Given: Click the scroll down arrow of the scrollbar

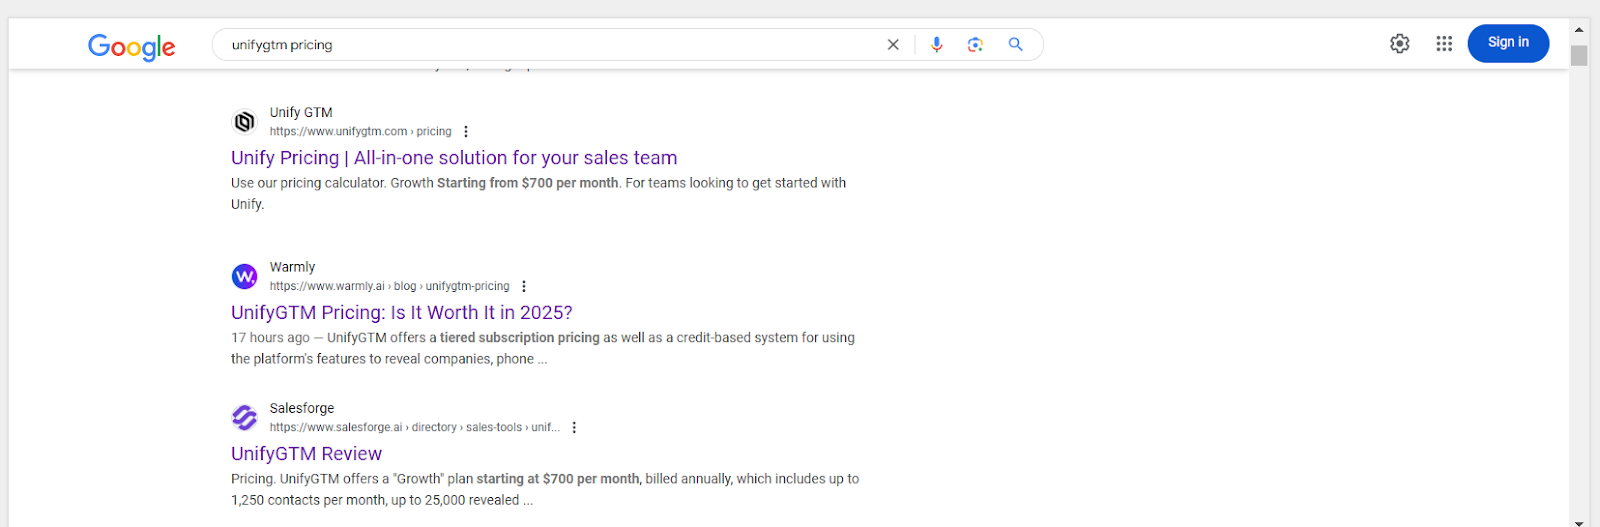Looking at the screenshot, I should [x=1579, y=522].
